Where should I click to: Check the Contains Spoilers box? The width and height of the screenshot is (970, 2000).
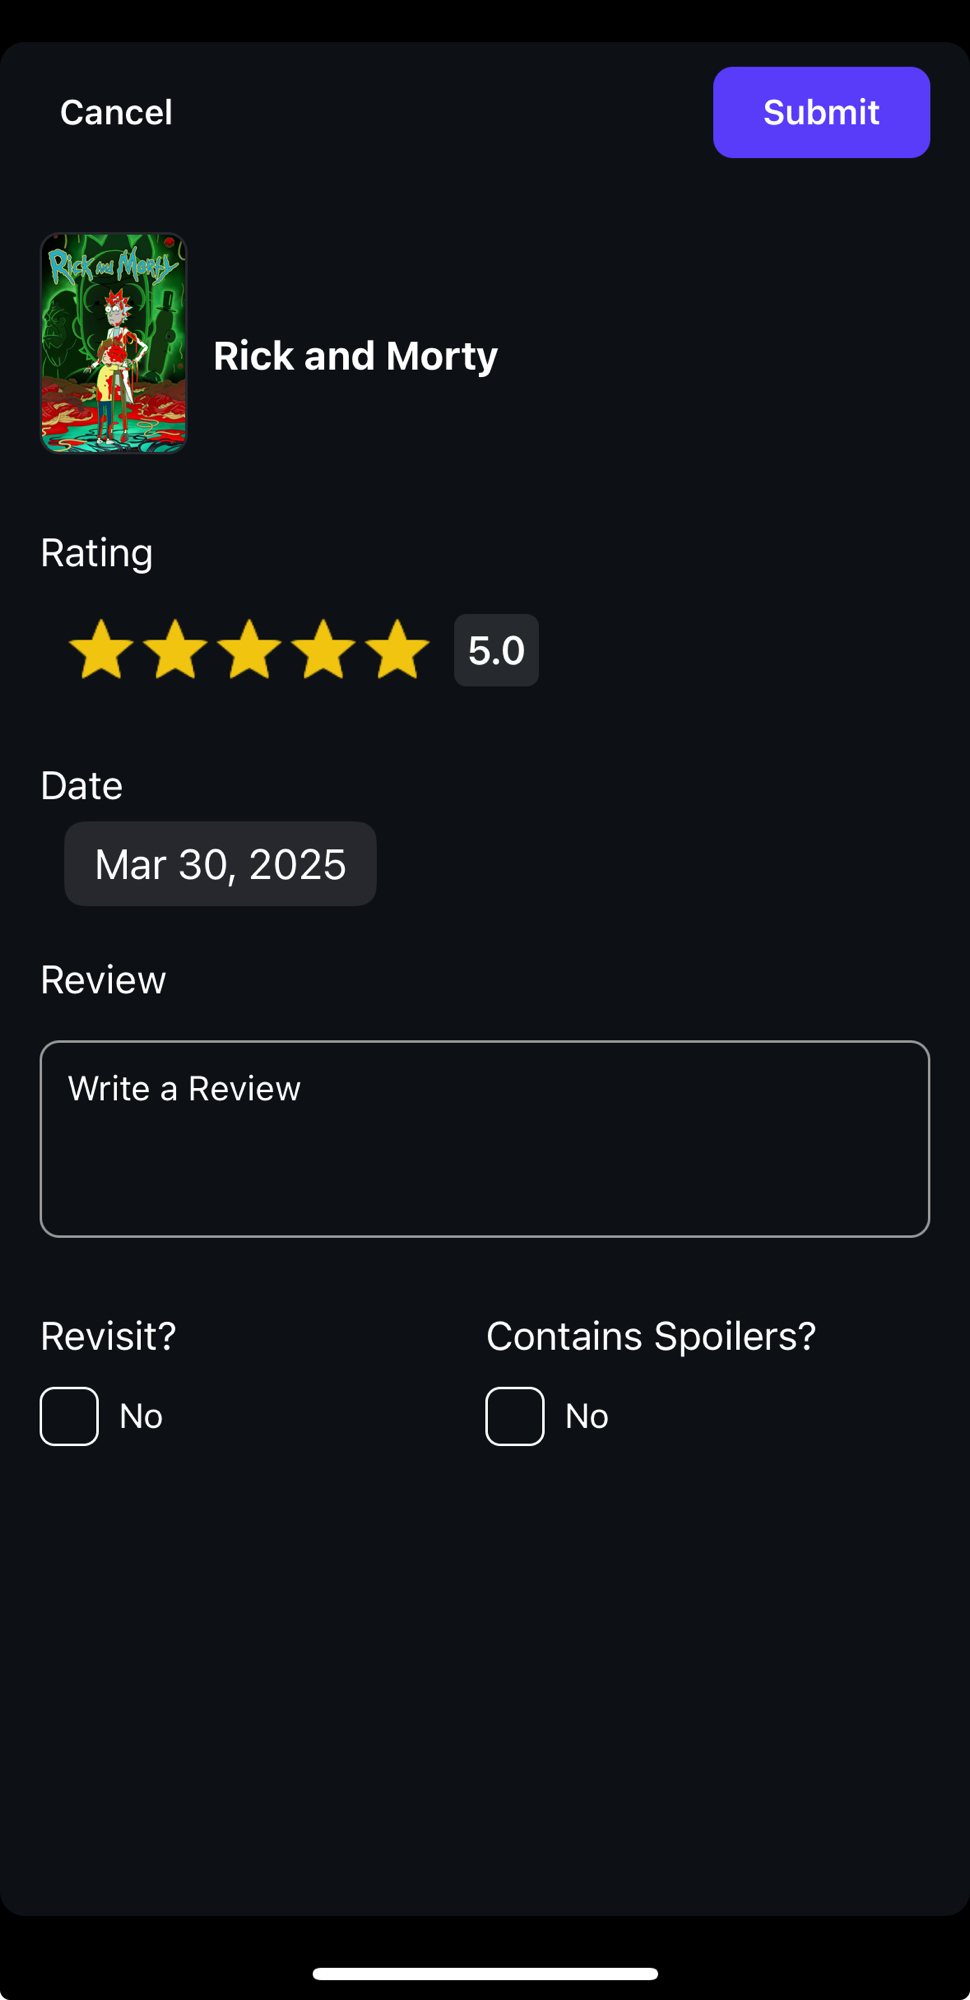(x=515, y=1416)
